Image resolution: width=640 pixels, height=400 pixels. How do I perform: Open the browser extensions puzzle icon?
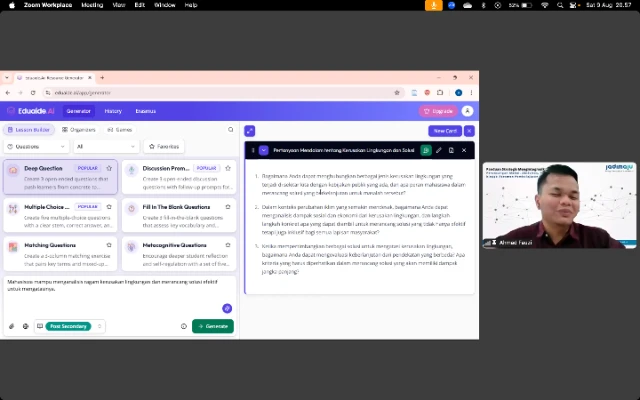click(x=440, y=93)
